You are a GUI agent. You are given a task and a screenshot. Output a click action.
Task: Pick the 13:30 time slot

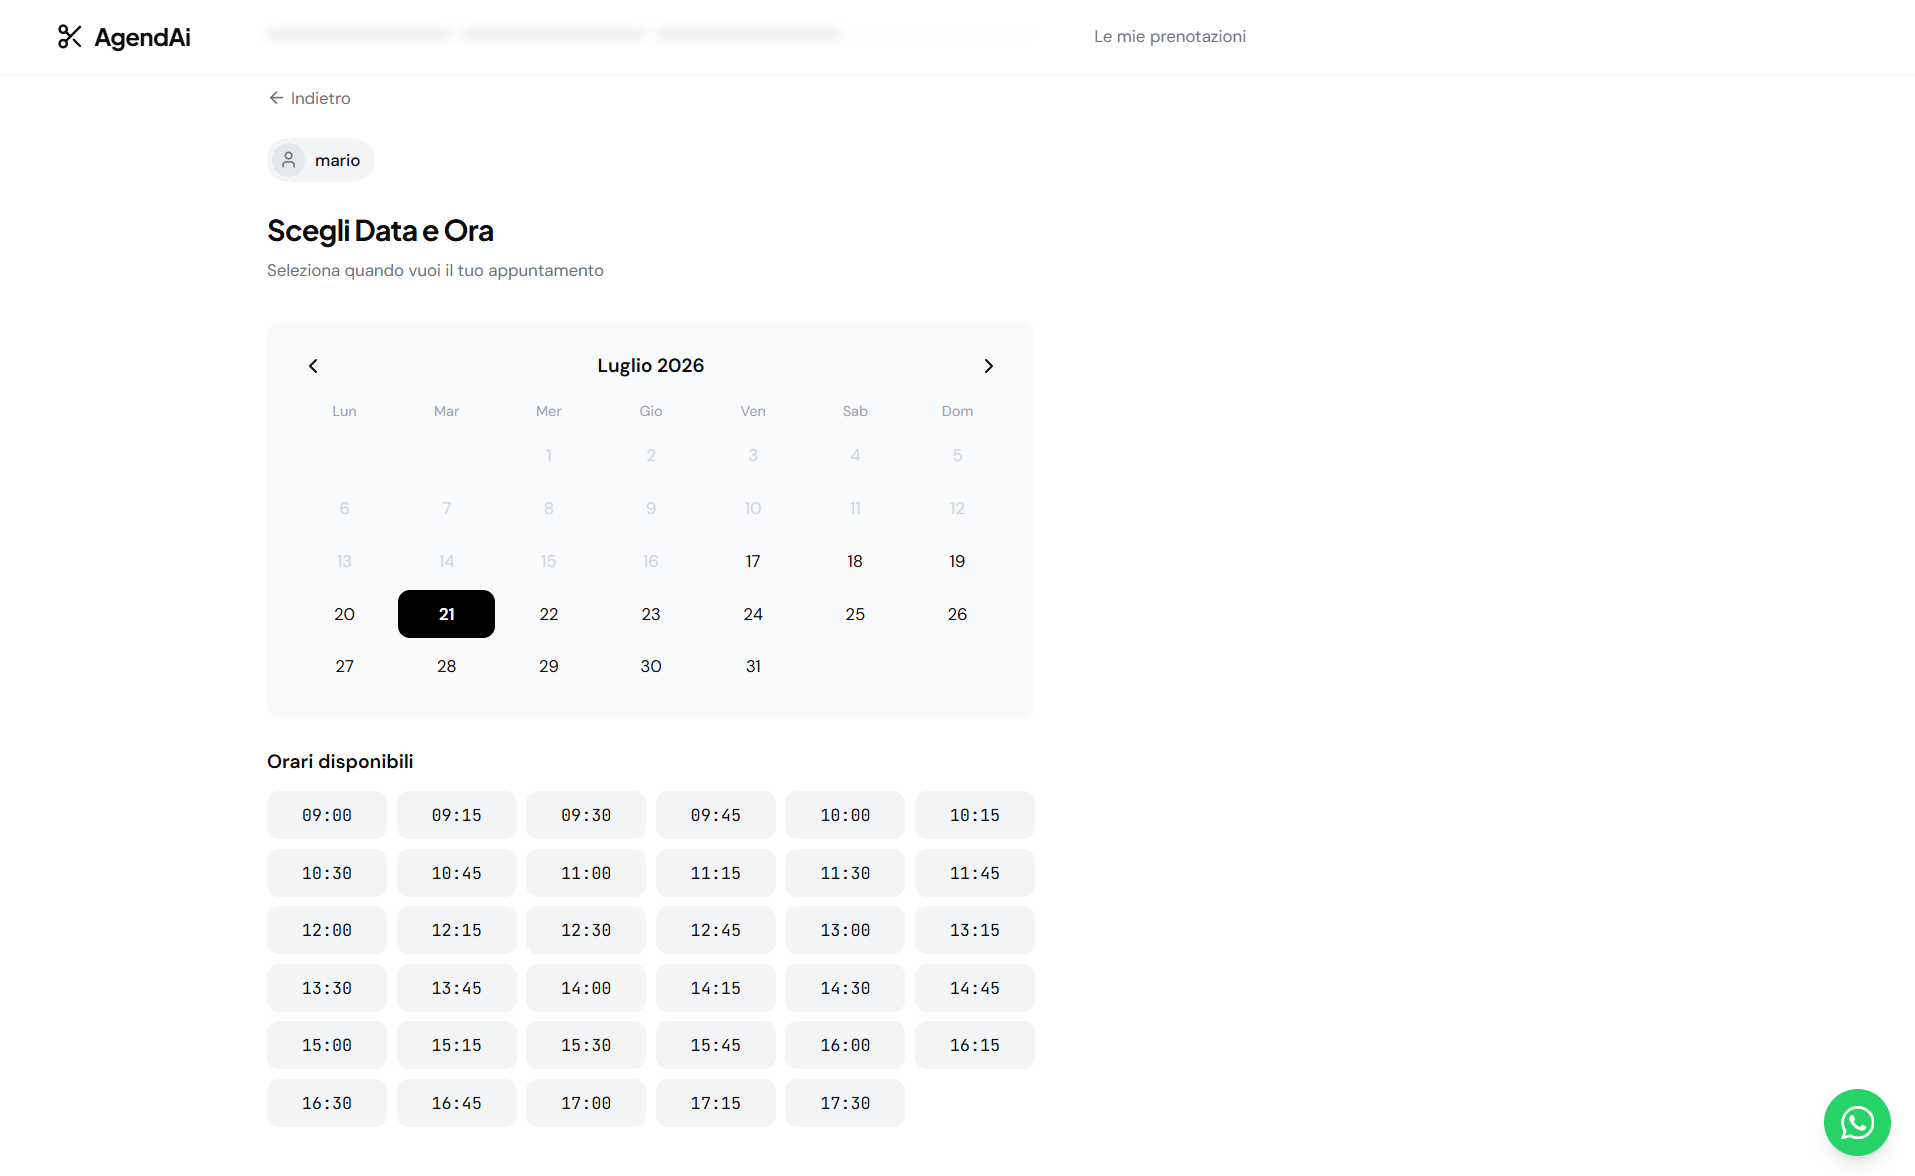(x=327, y=988)
